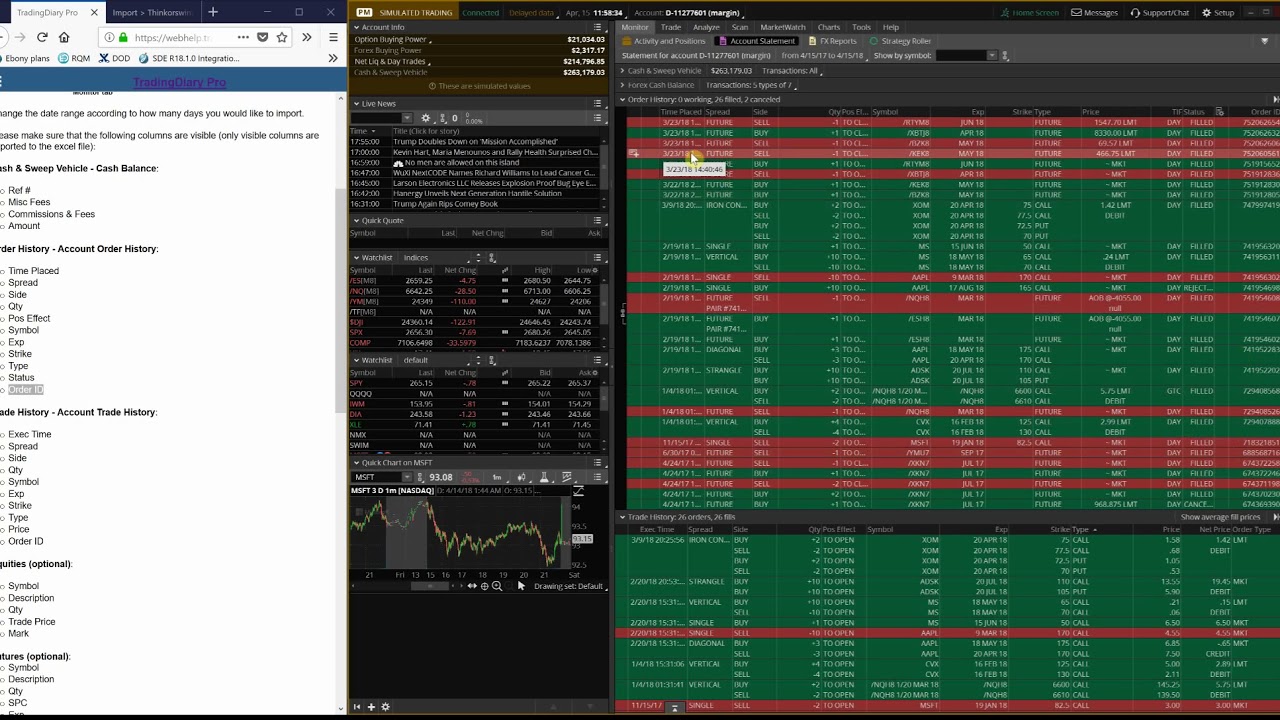Open the Ebony plans bookmark
Screen dimensions: 1280x720
[24, 58]
